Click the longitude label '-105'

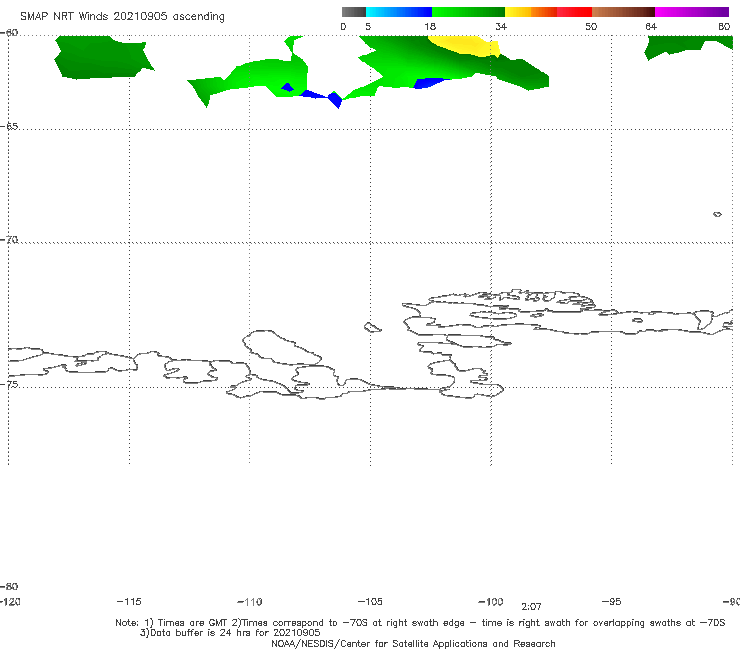370,601
